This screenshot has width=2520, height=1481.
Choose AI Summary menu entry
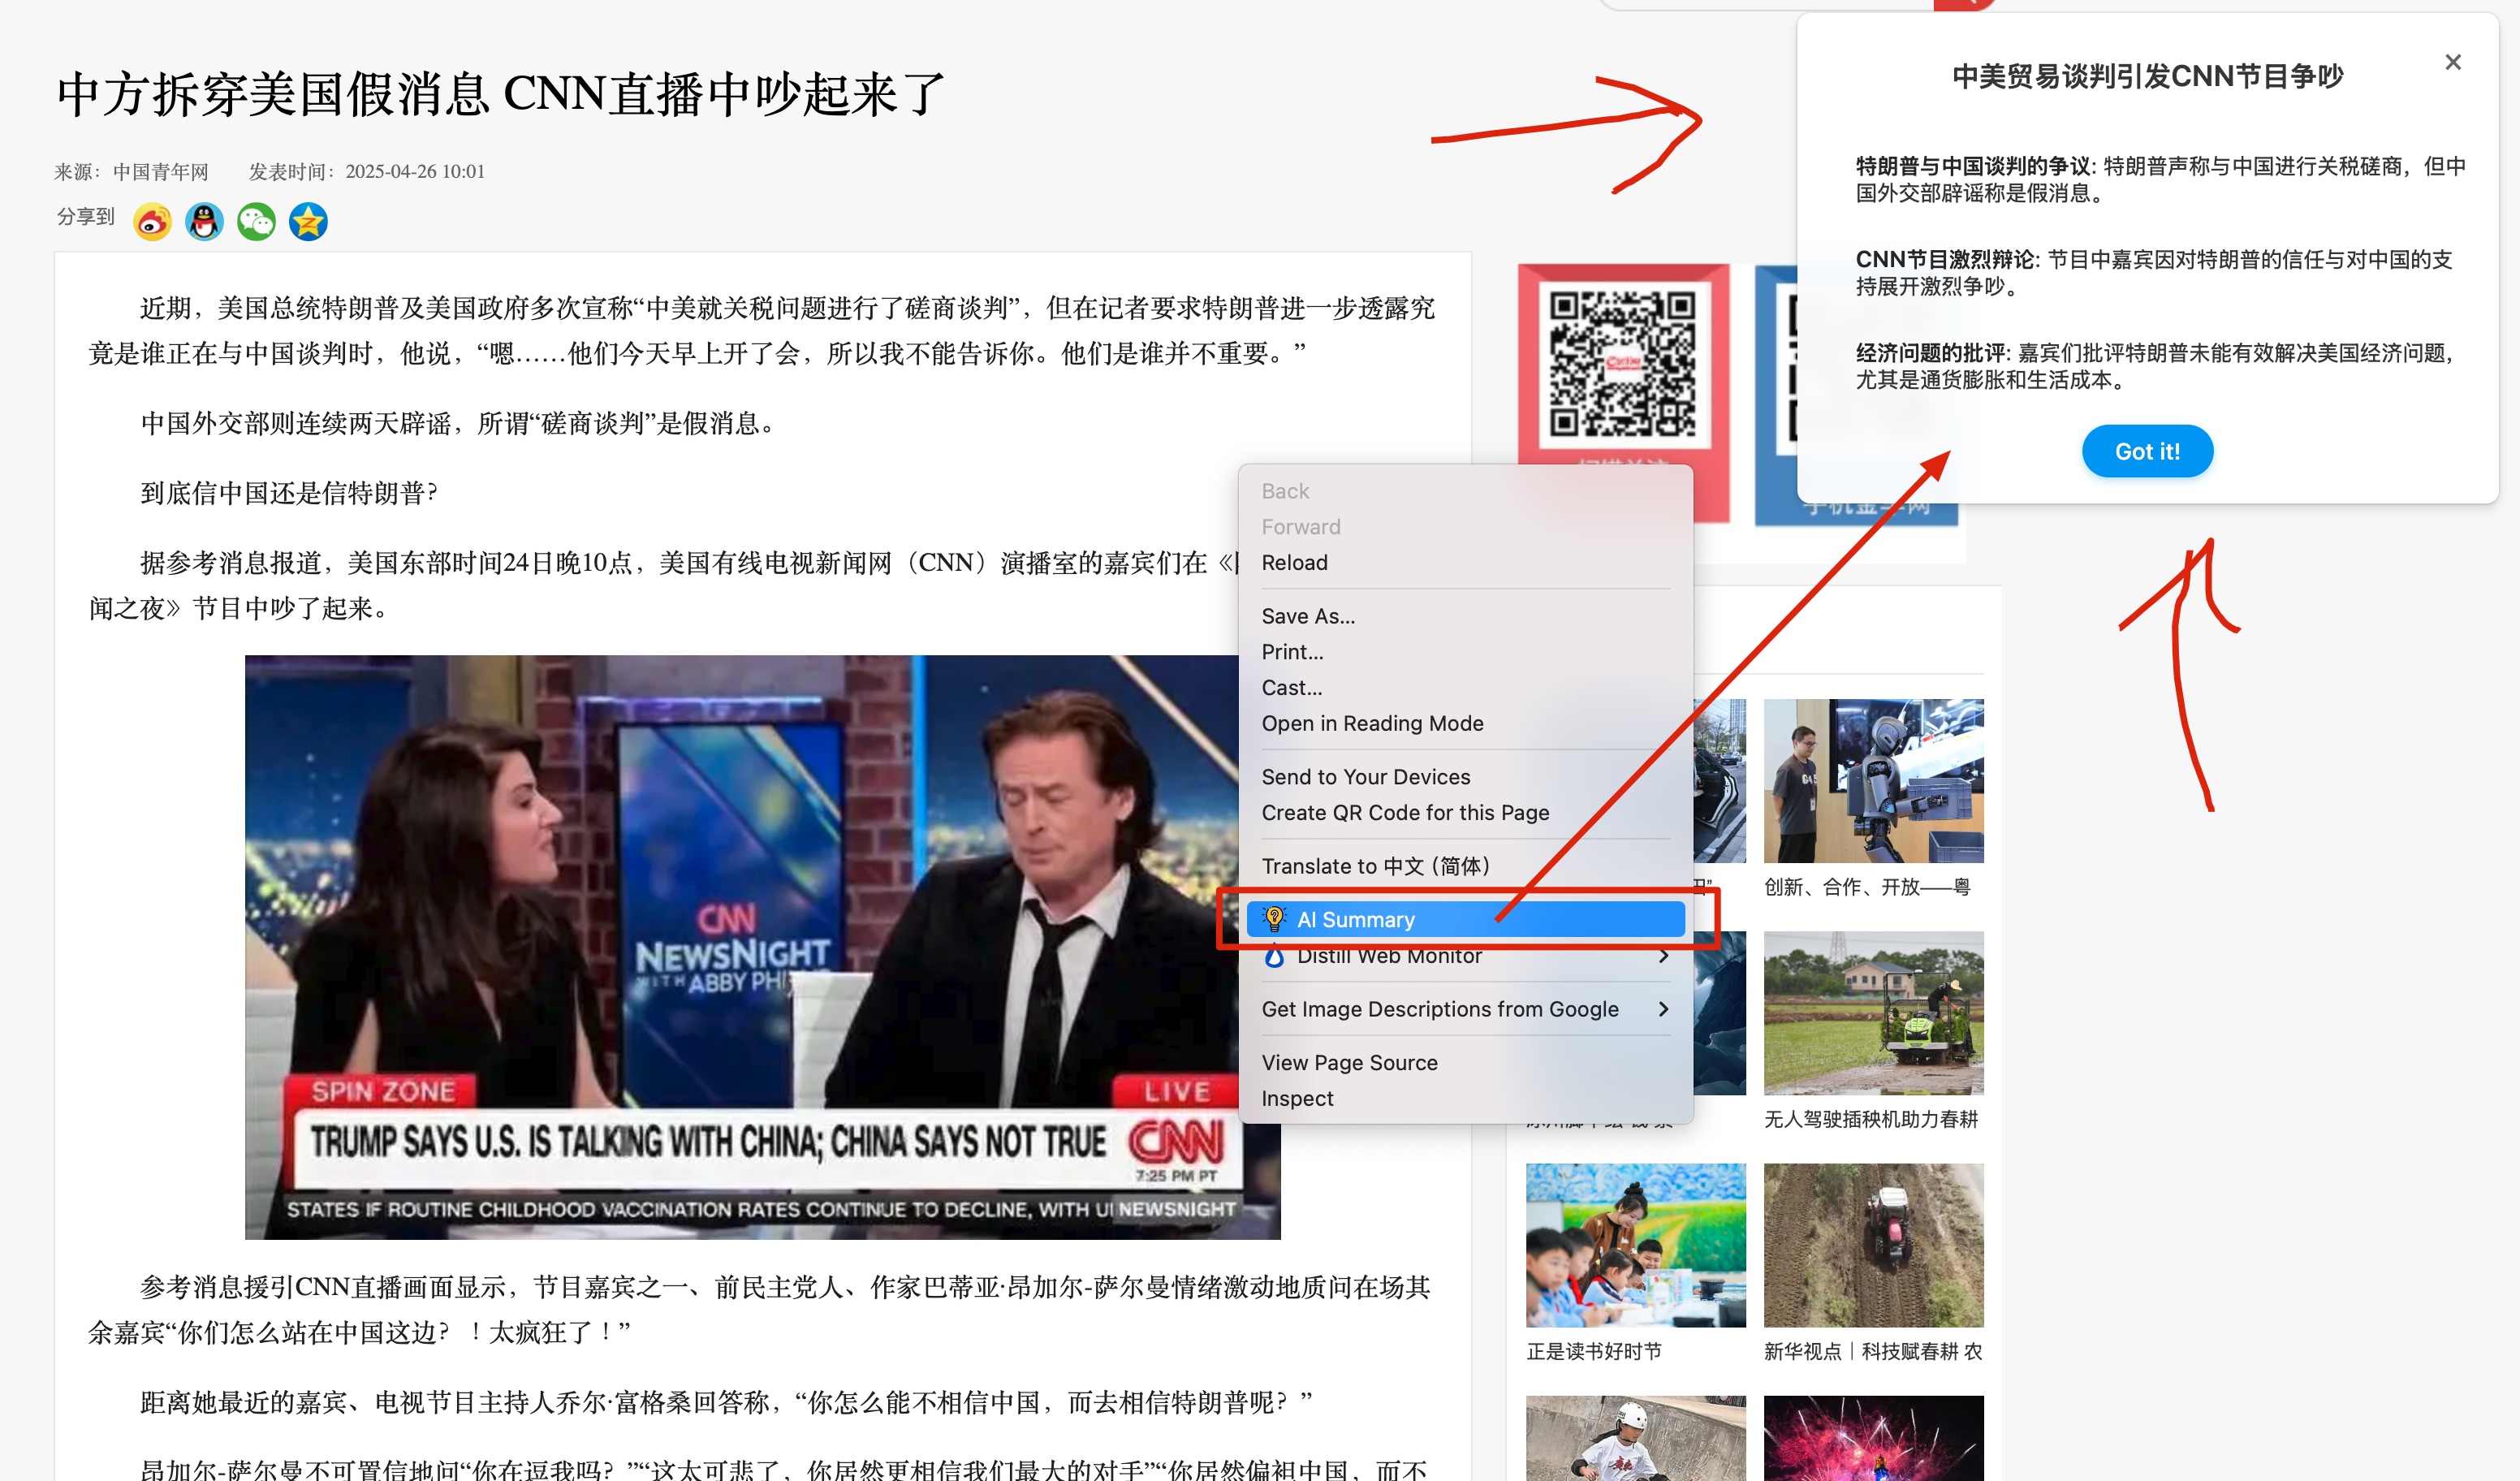1465,919
